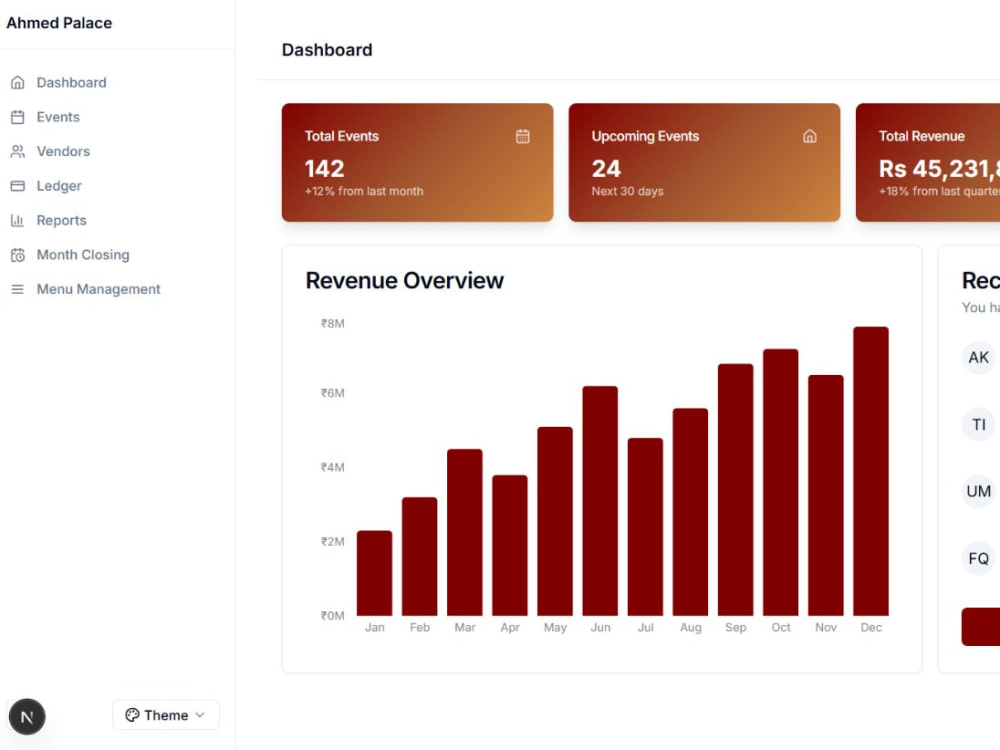
Task: Click the Menu Management list icon
Action: (x=18, y=289)
